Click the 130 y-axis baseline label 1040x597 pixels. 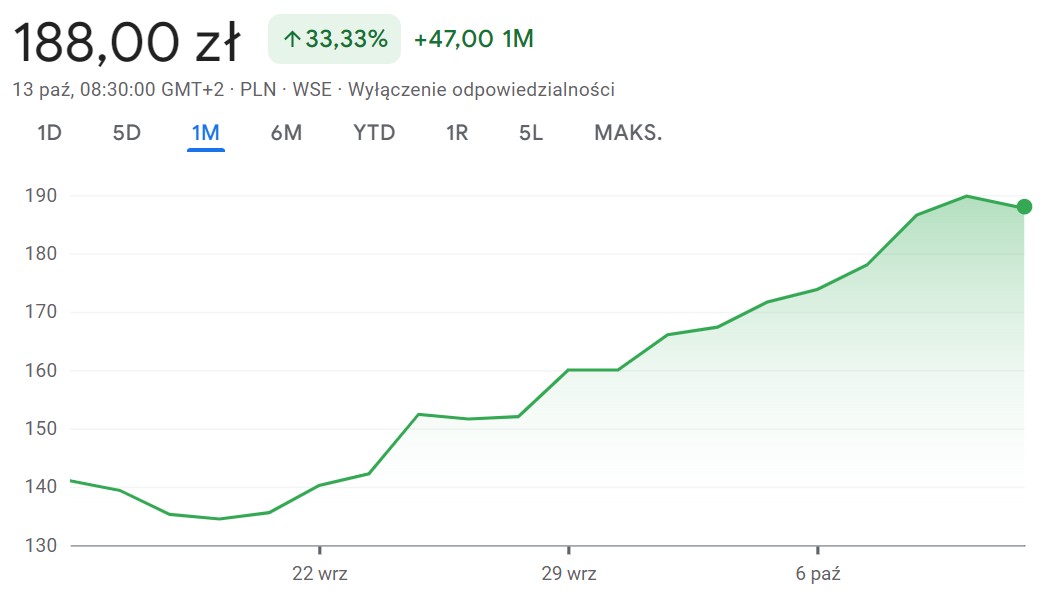(41, 546)
